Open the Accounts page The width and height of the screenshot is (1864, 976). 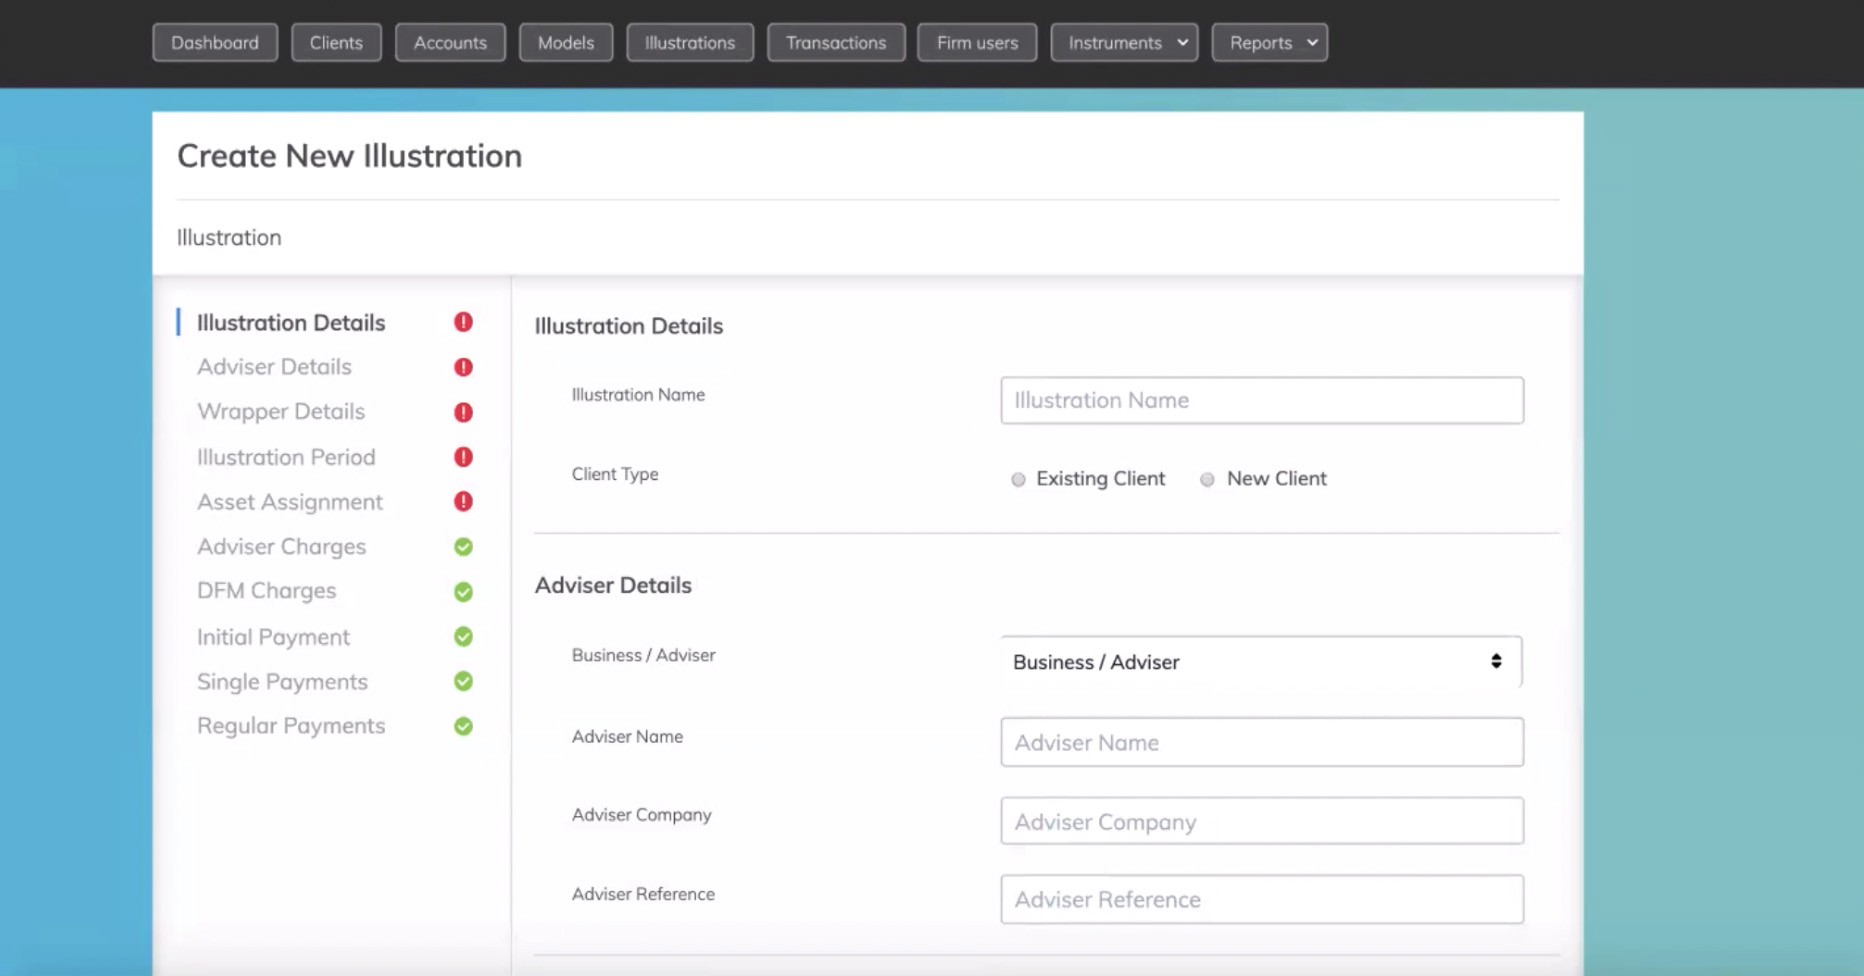[x=450, y=43]
